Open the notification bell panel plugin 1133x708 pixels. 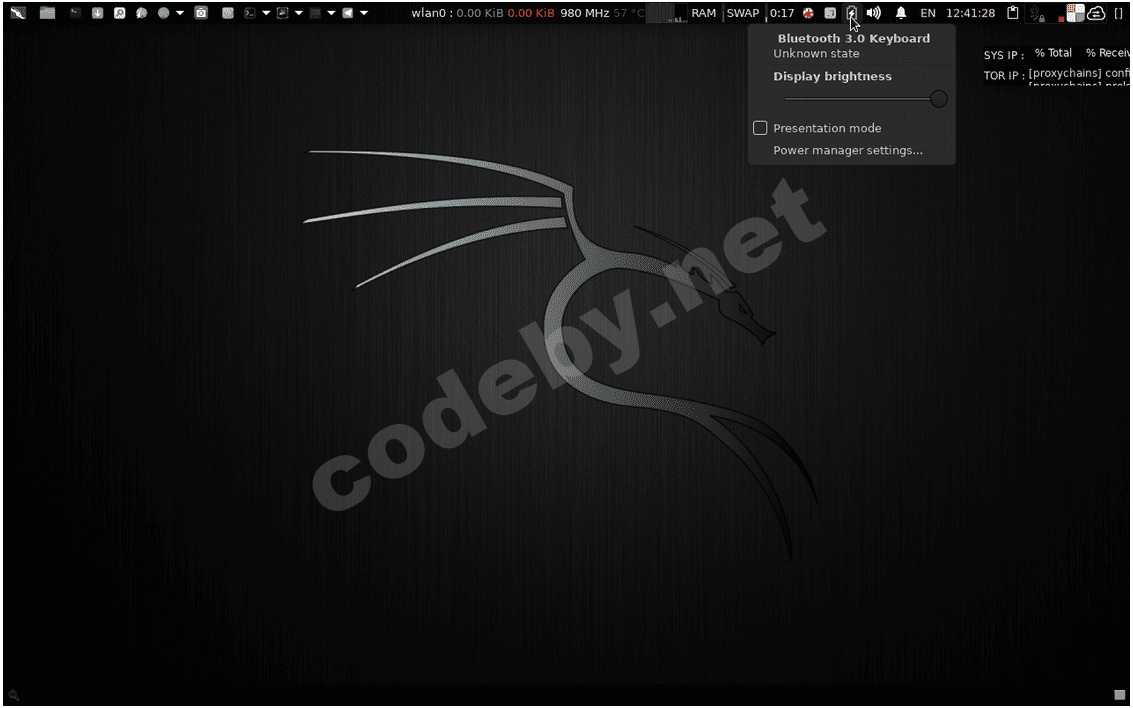901,13
